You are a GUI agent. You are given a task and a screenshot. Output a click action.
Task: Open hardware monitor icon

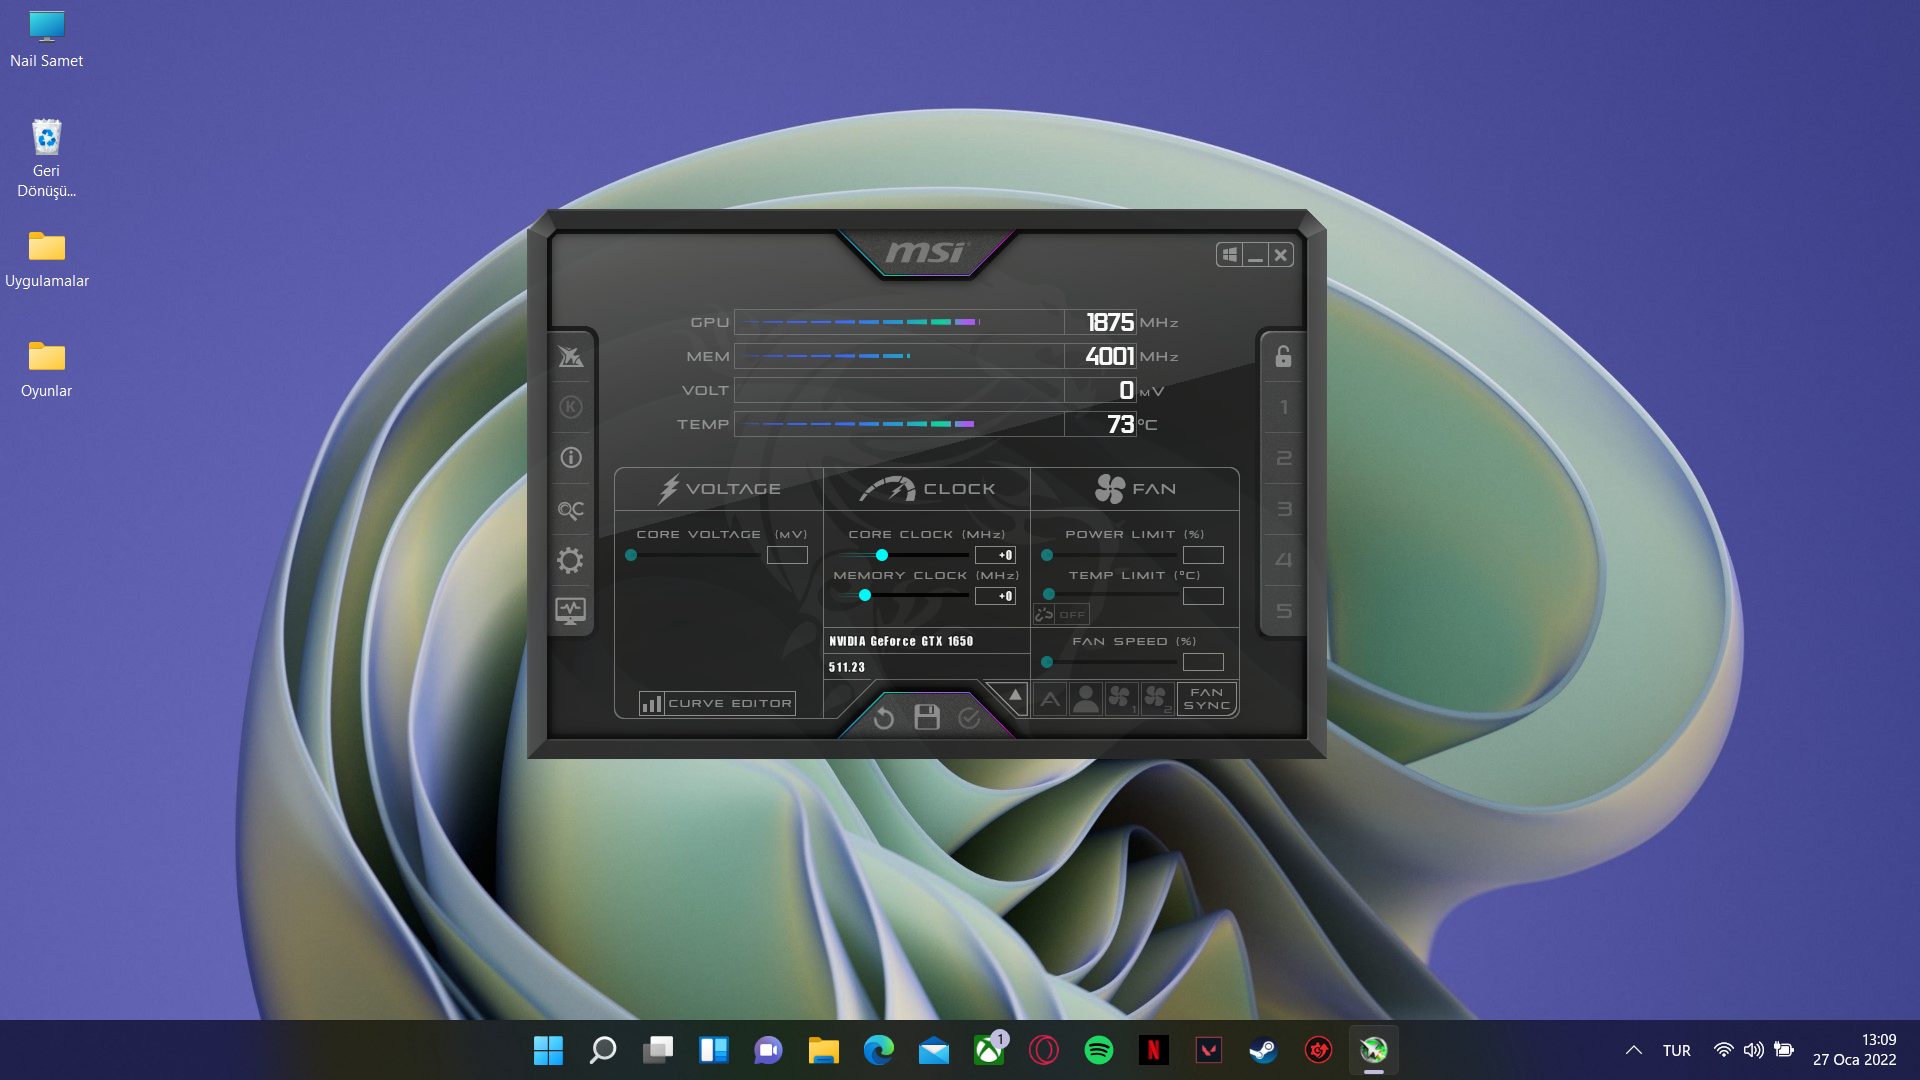point(570,610)
